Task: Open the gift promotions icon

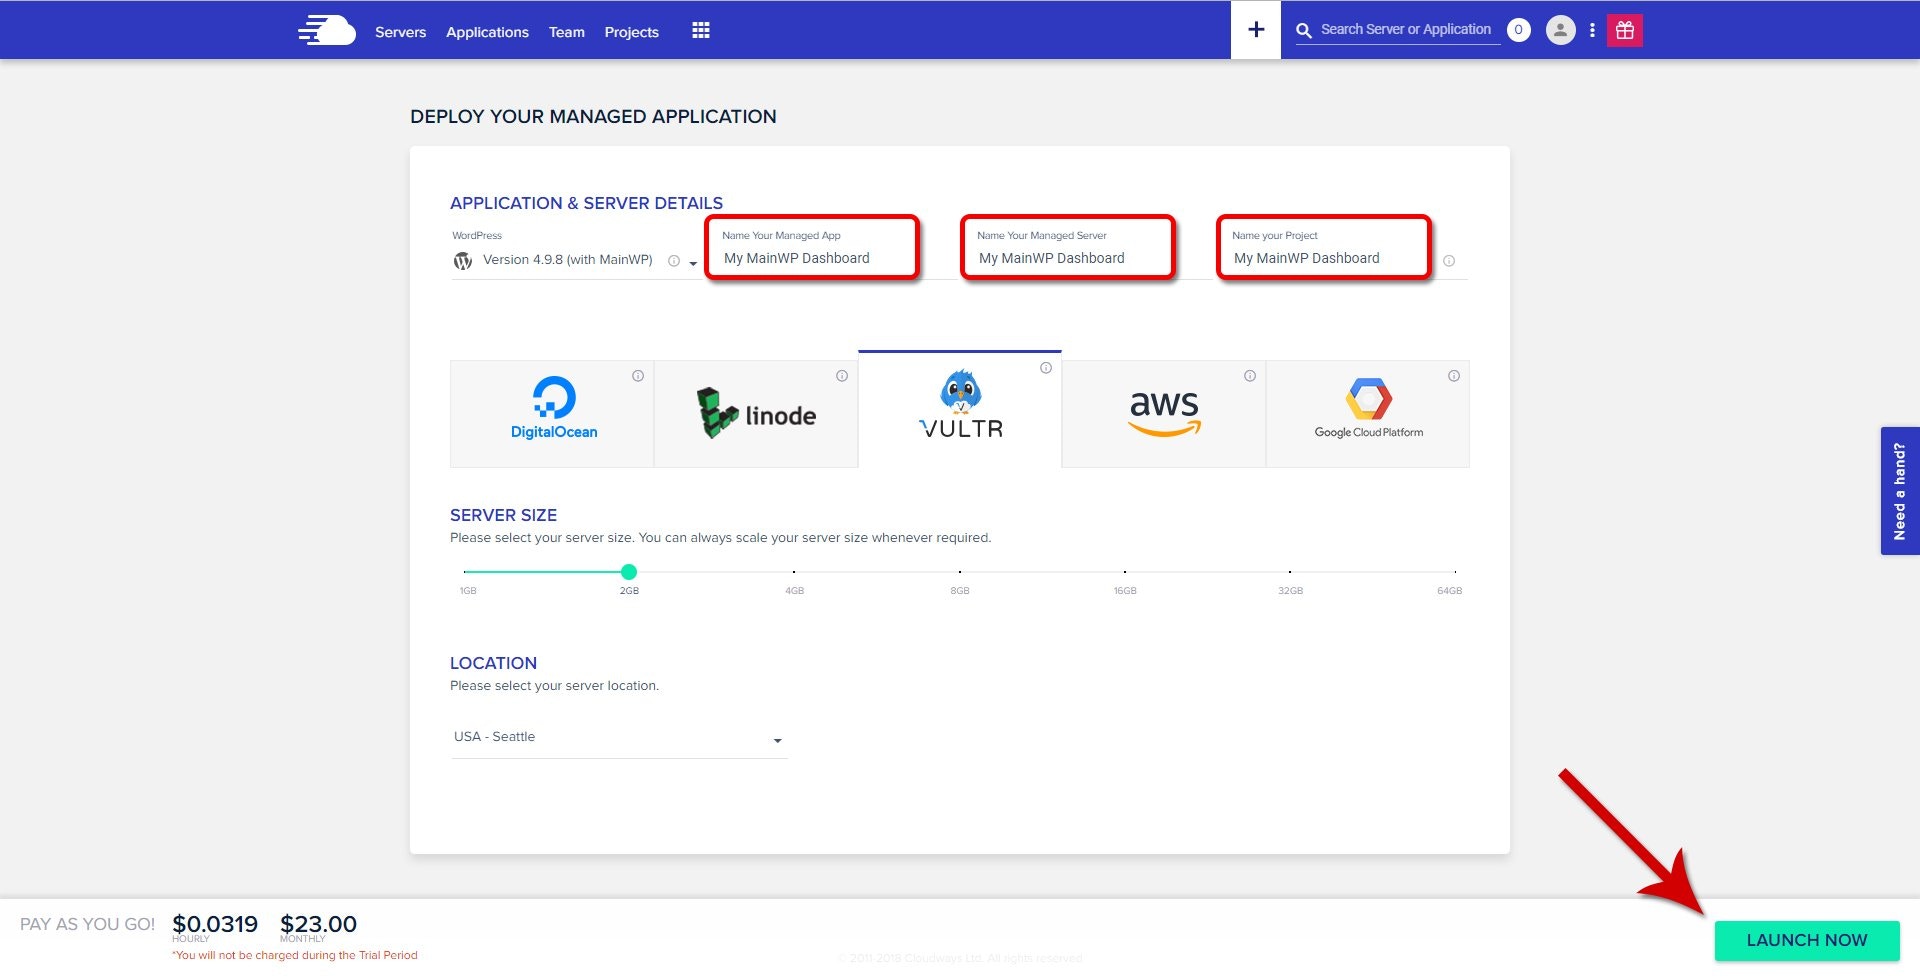Action: pyautogui.click(x=1625, y=30)
